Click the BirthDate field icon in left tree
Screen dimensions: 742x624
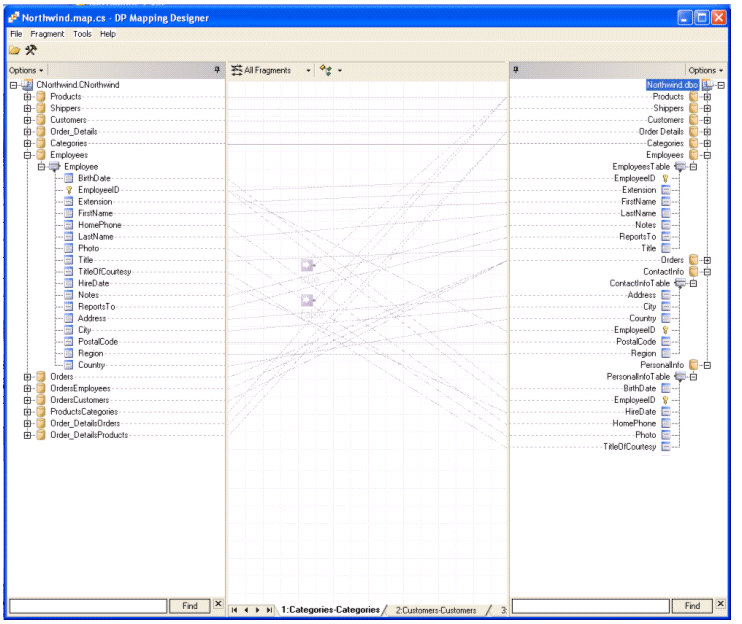pyautogui.click(x=69, y=178)
